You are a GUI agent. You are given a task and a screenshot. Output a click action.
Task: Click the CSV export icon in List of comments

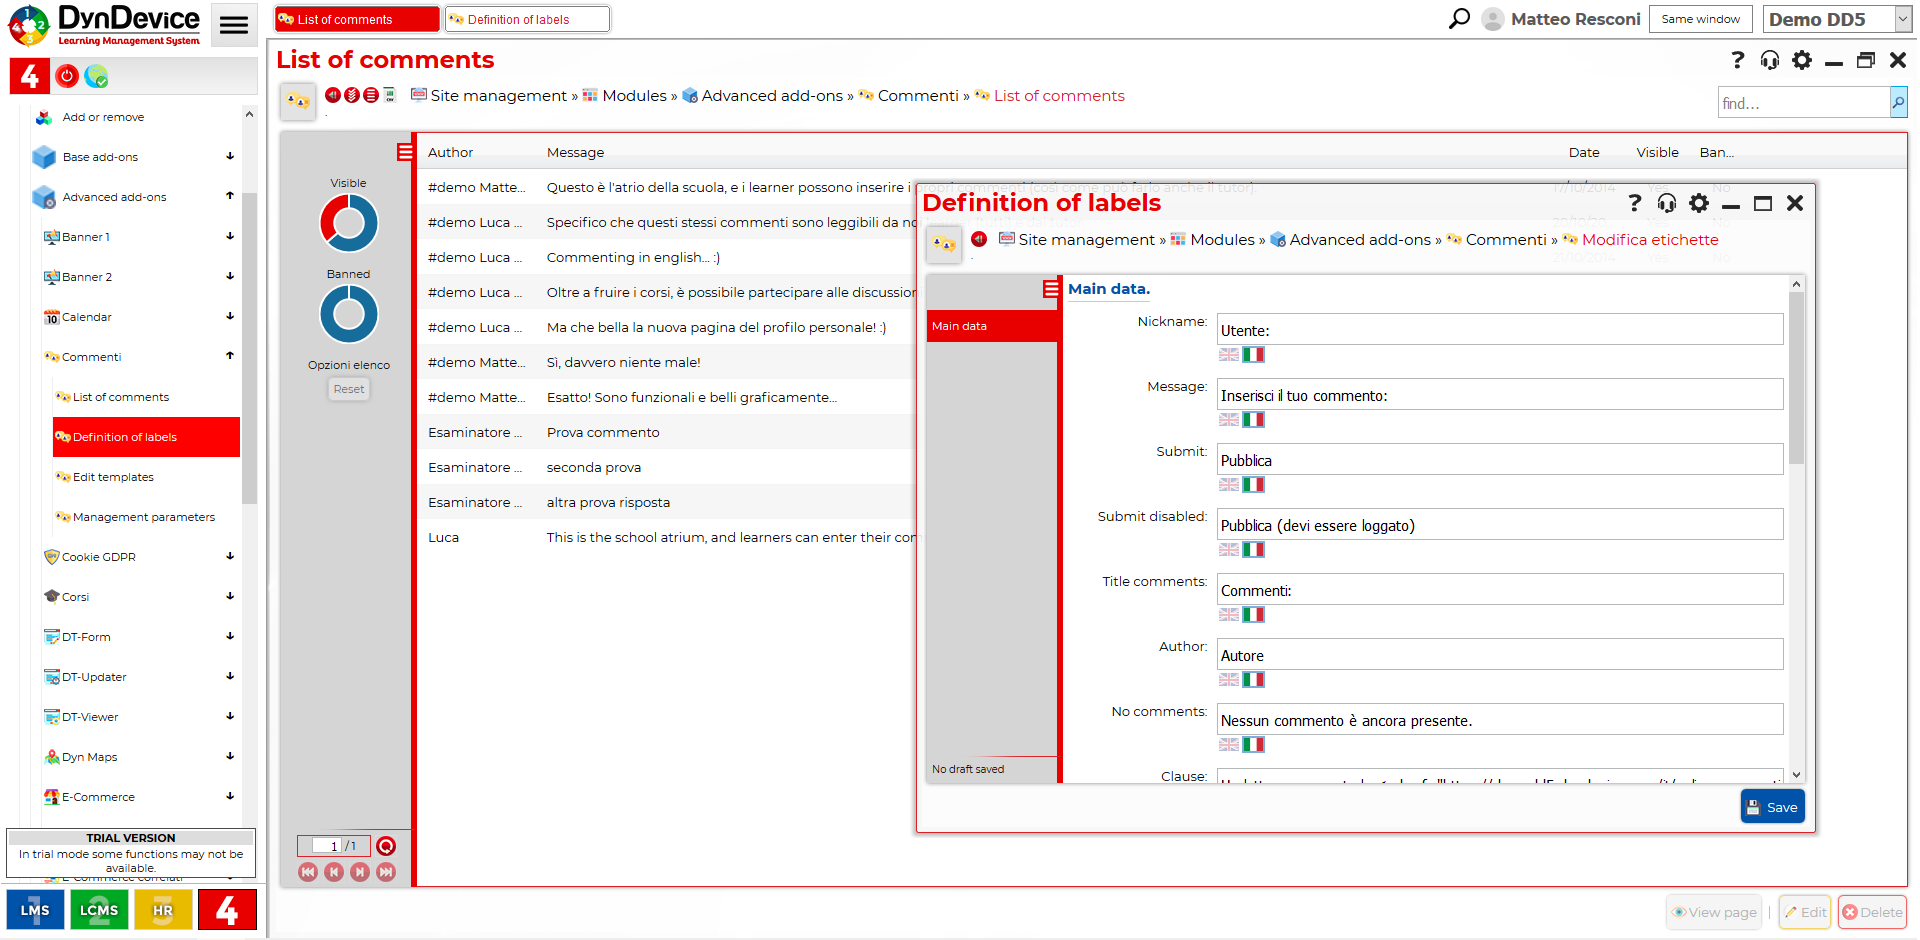(x=390, y=95)
